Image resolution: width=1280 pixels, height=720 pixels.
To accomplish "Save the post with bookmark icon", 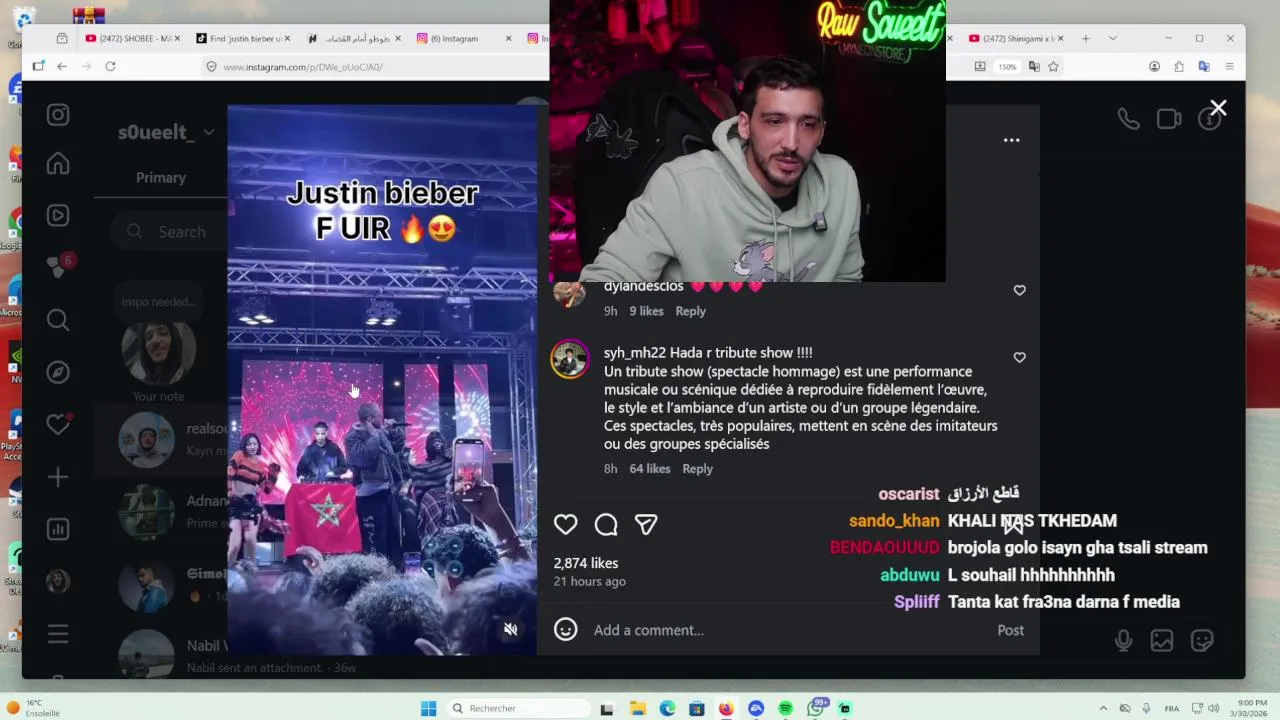I will pos(1013,523).
